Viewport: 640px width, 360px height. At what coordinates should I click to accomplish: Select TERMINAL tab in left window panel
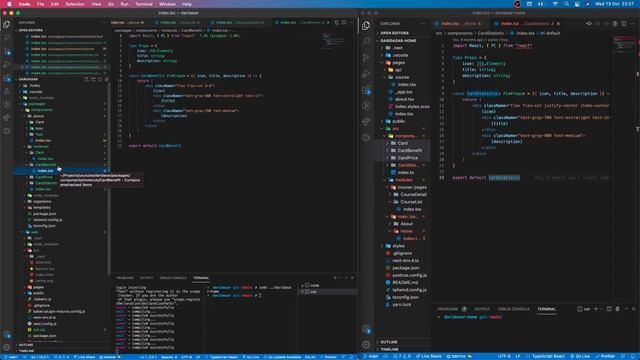200,278
